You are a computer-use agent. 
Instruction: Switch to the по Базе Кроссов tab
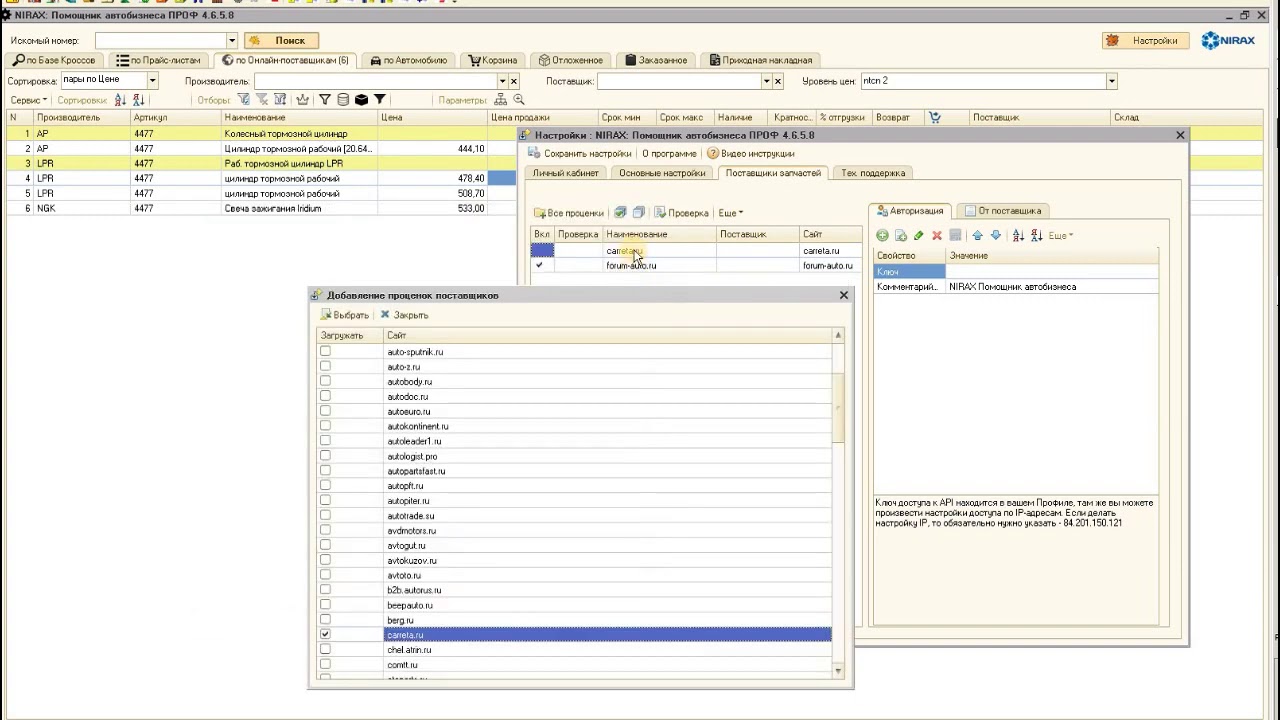tap(54, 61)
